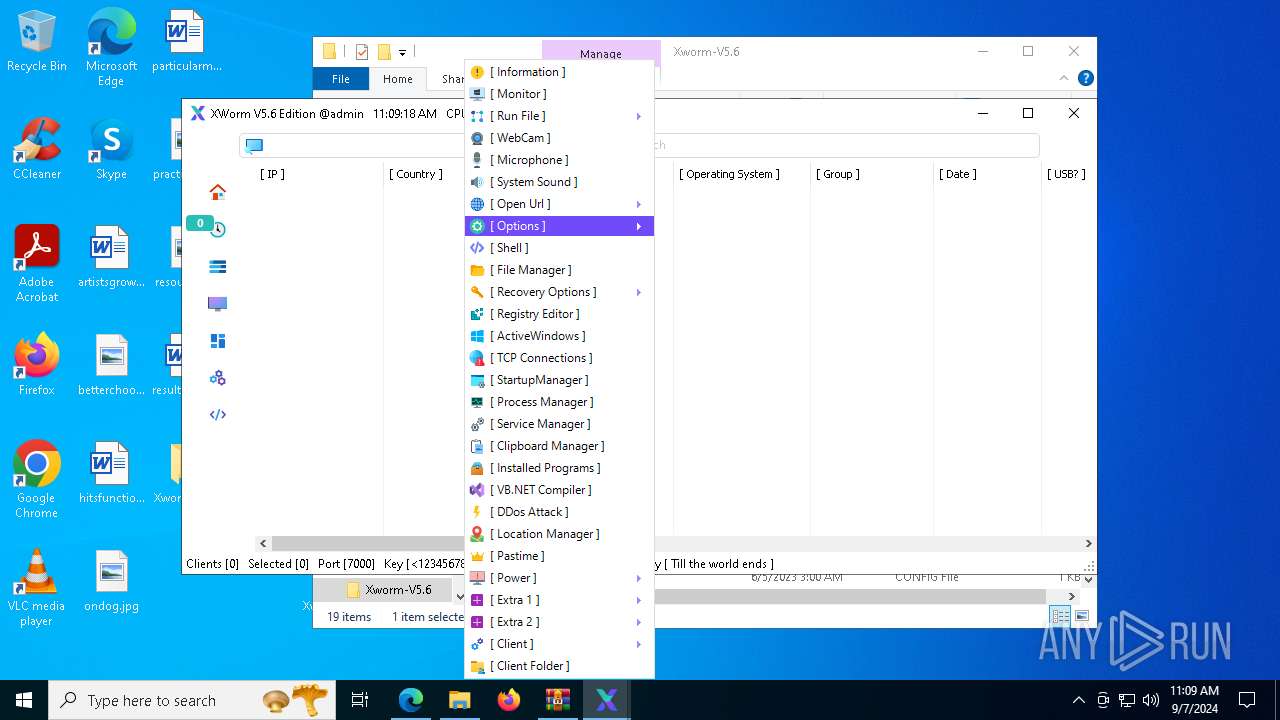Screen dimensions: 1280x720
Task: Expand the Extra 1 submenu arrow
Action: [x=638, y=600]
